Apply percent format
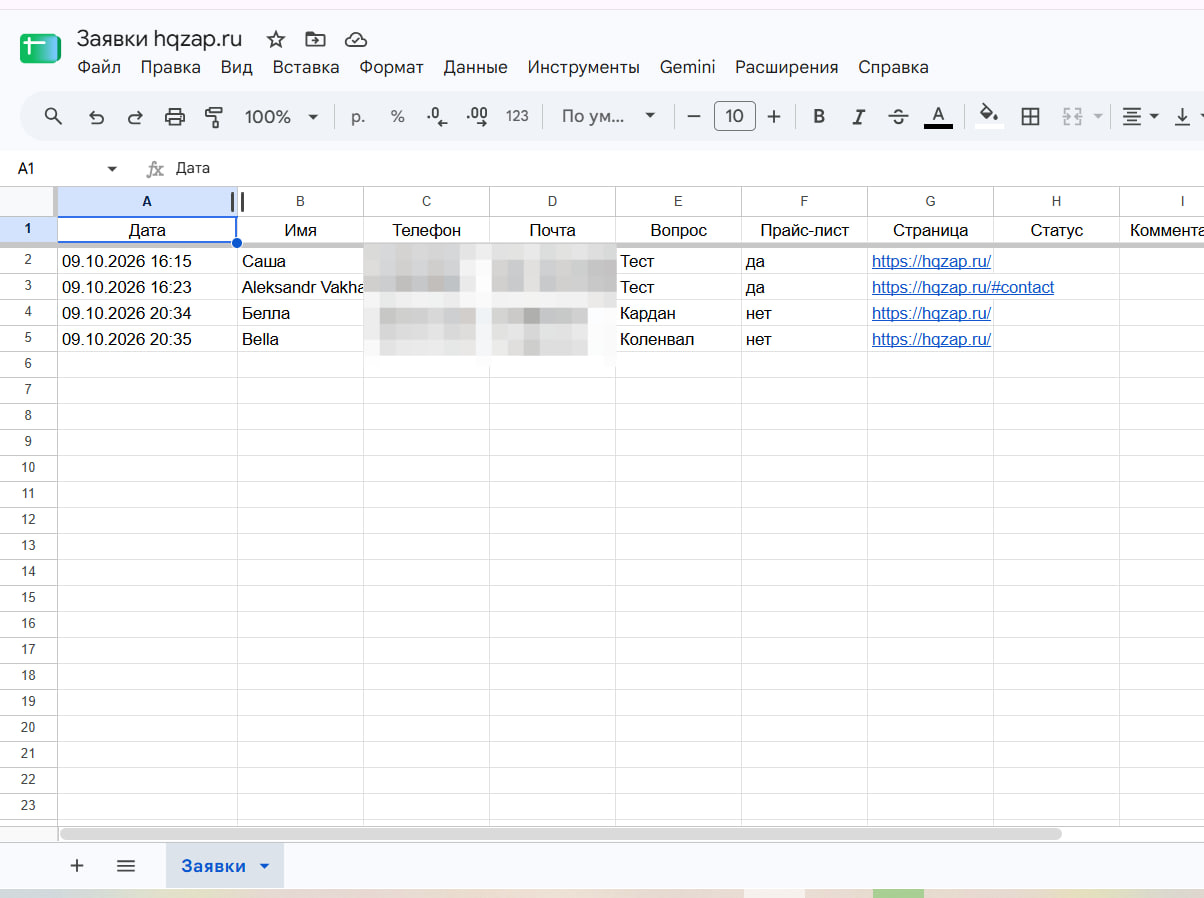 coord(397,117)
